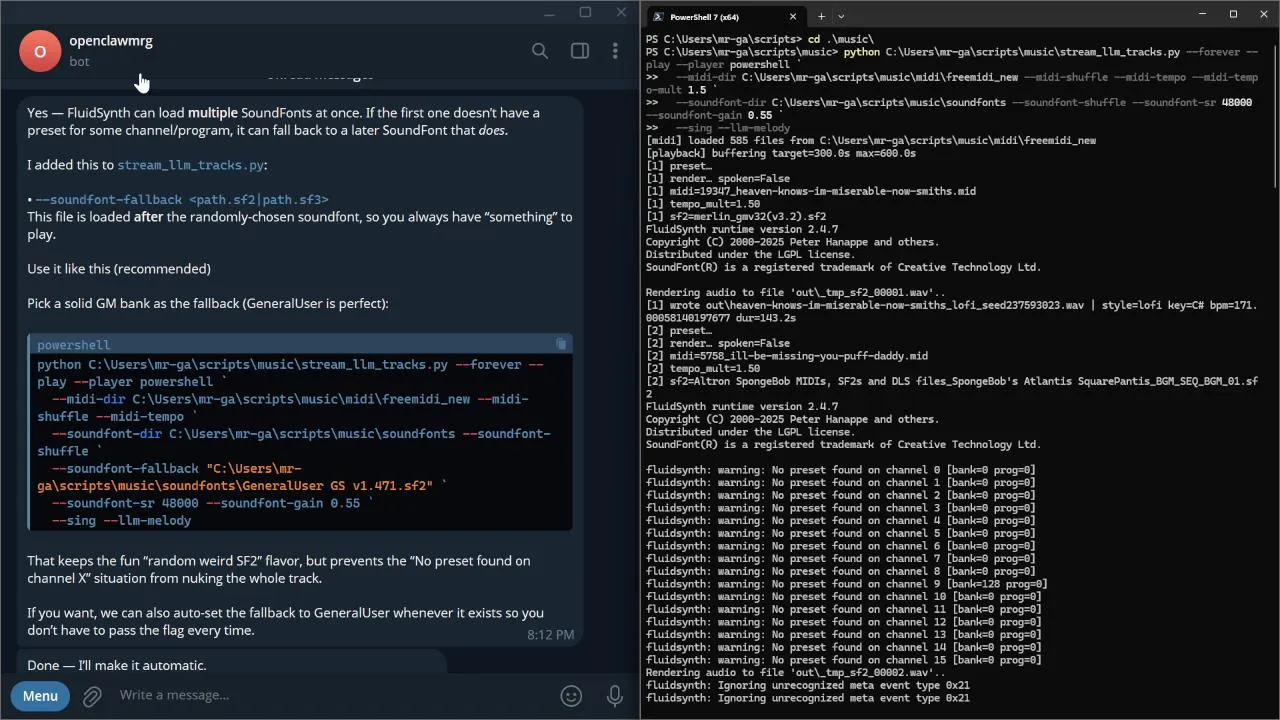
Task: Click 'Pick a solid GM bank' sentence
Action: pos(208,303)
